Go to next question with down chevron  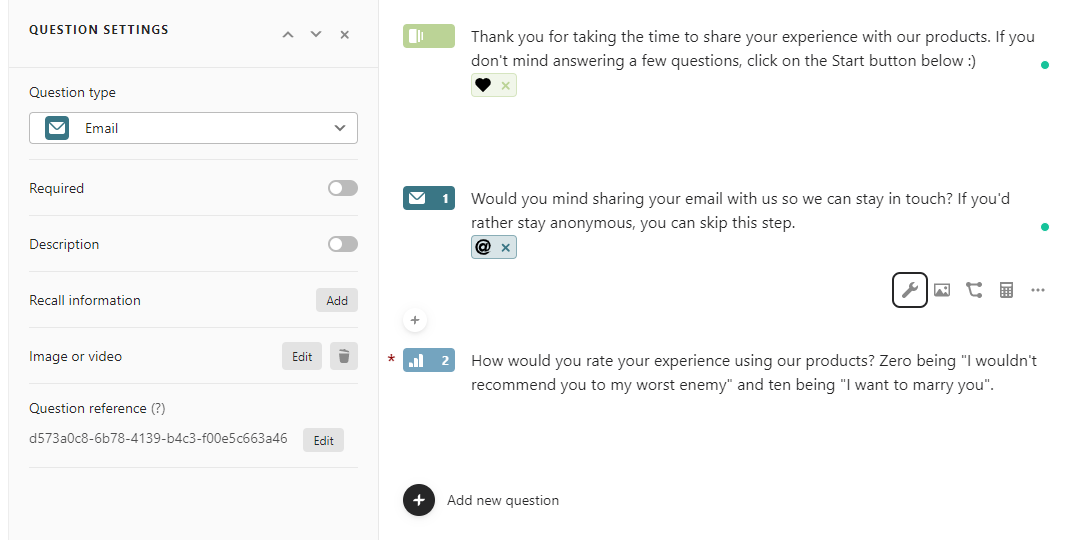pyautogui.click(x=316, y=35)
